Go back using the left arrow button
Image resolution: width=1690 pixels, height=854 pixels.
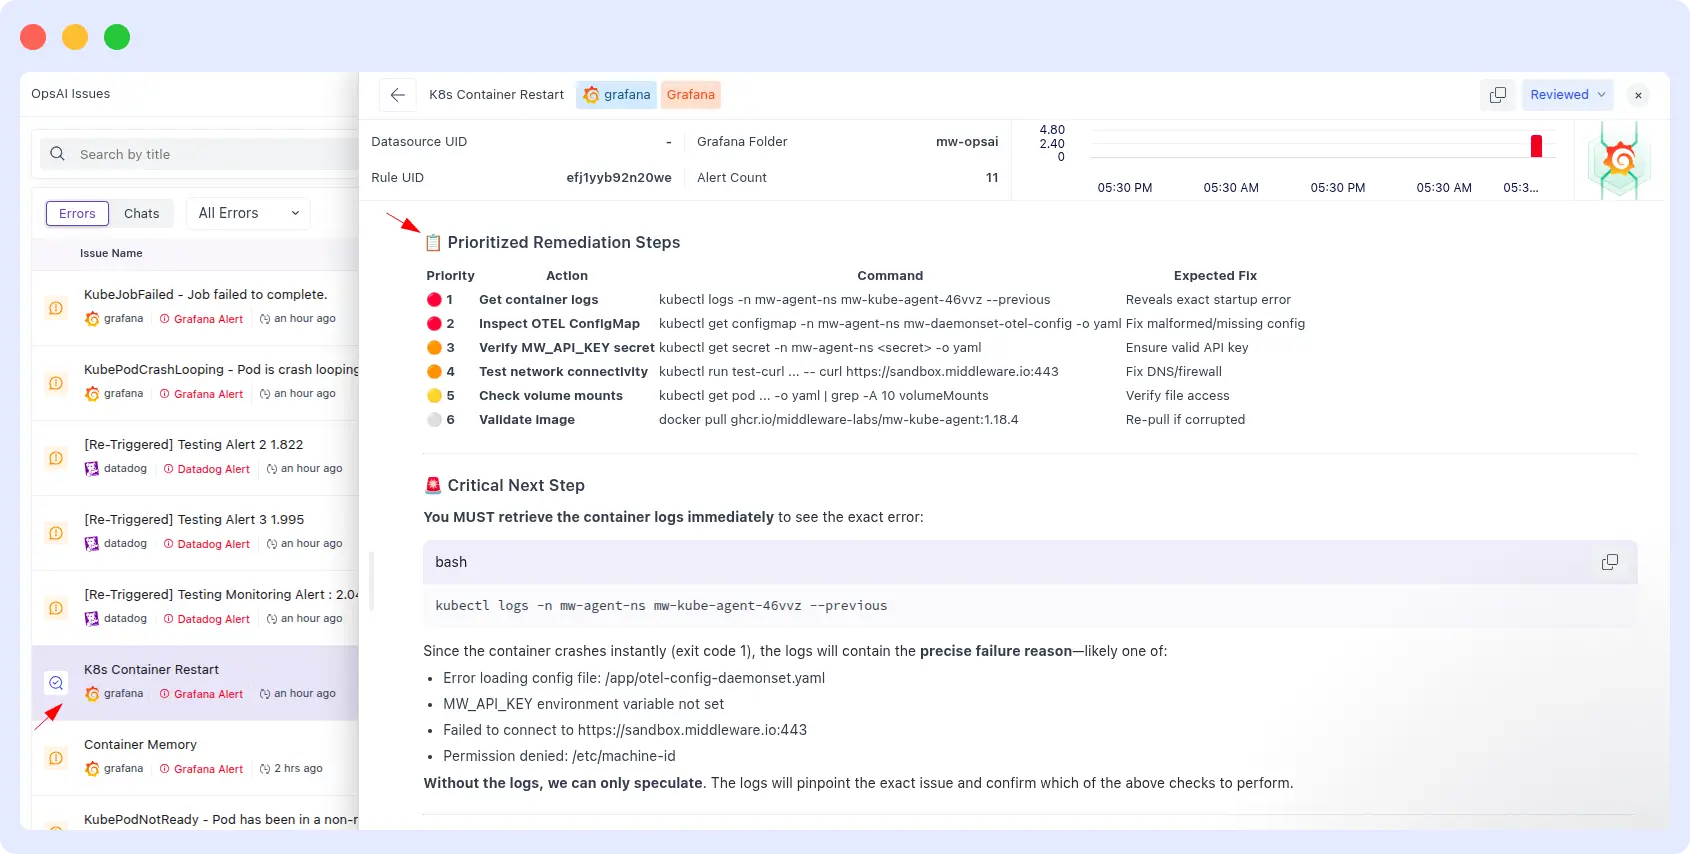tap(397, 95)
